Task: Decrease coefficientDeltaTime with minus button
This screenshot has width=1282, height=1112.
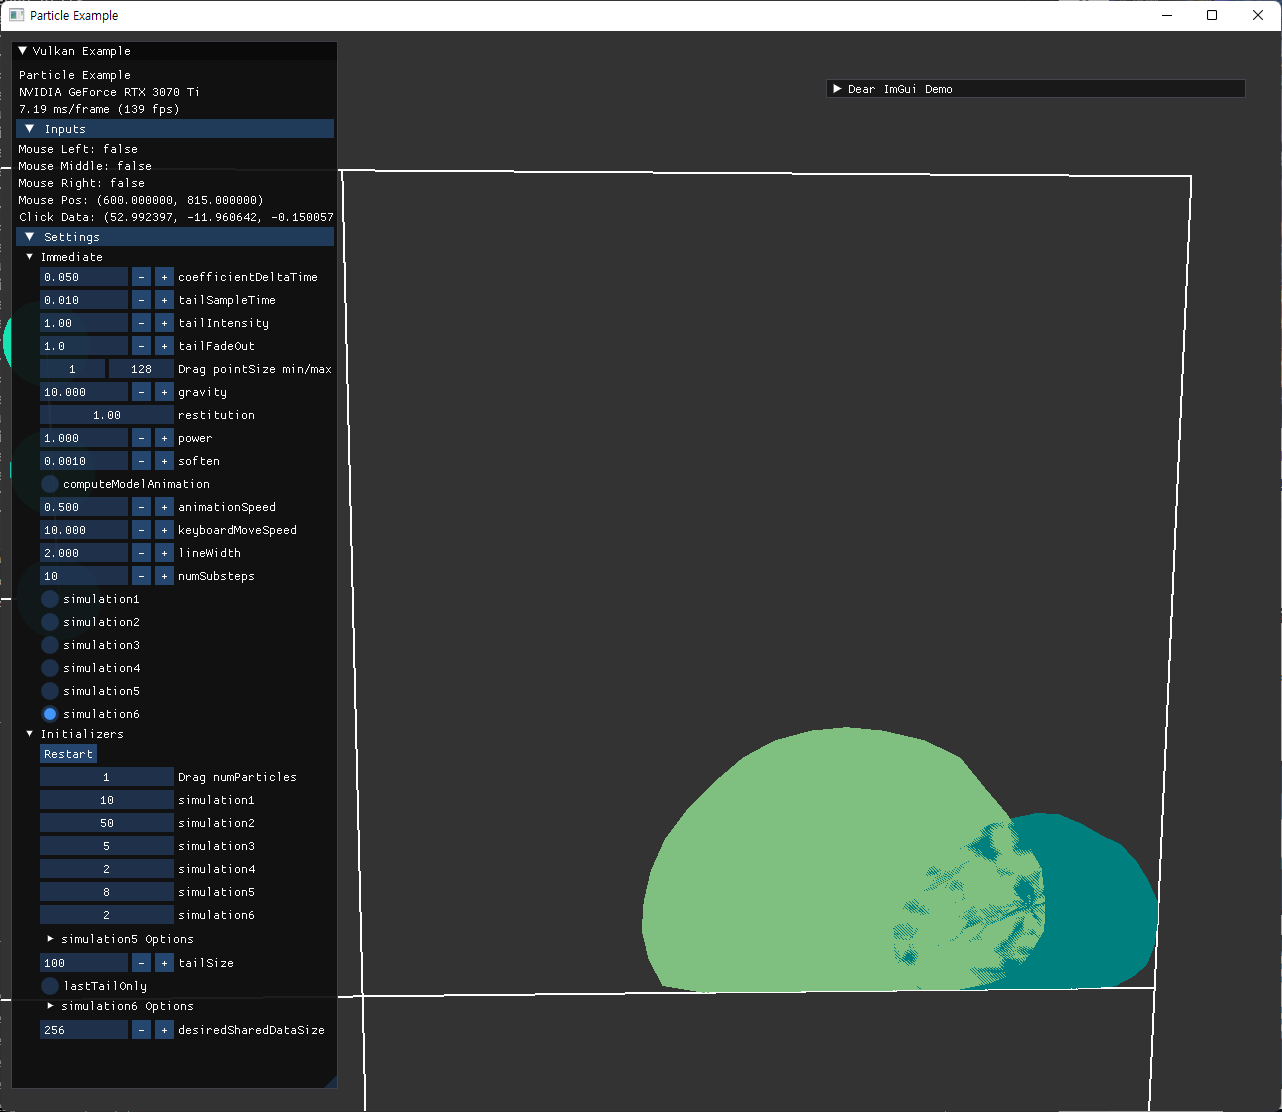Action: 141,277
